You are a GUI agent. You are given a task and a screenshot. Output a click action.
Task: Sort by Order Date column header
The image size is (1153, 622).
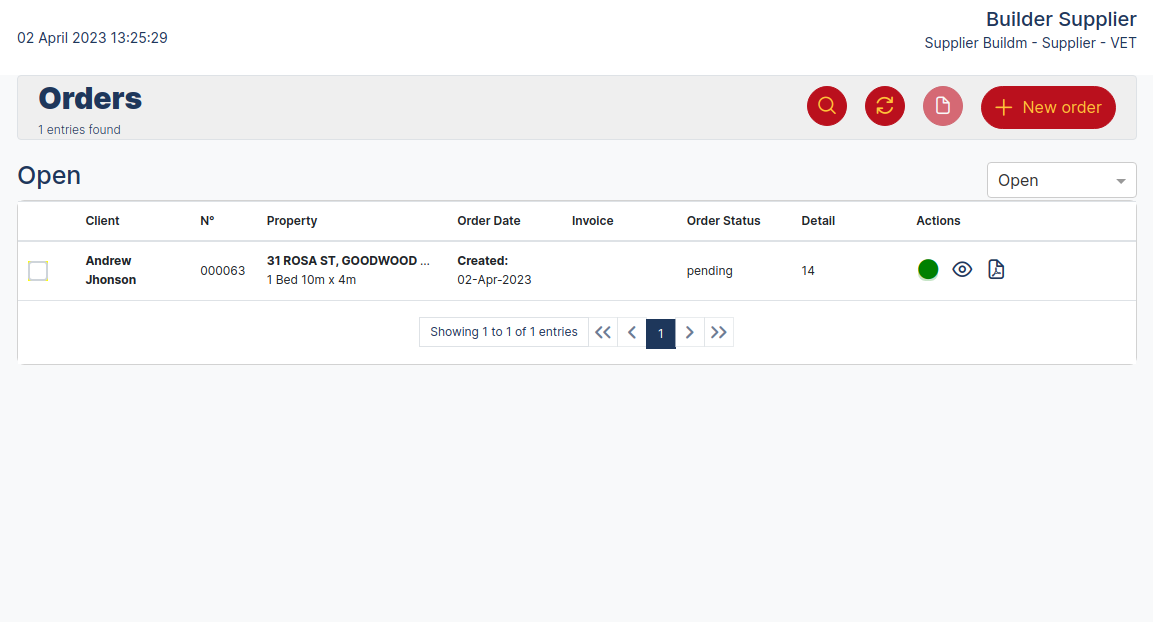489,221
